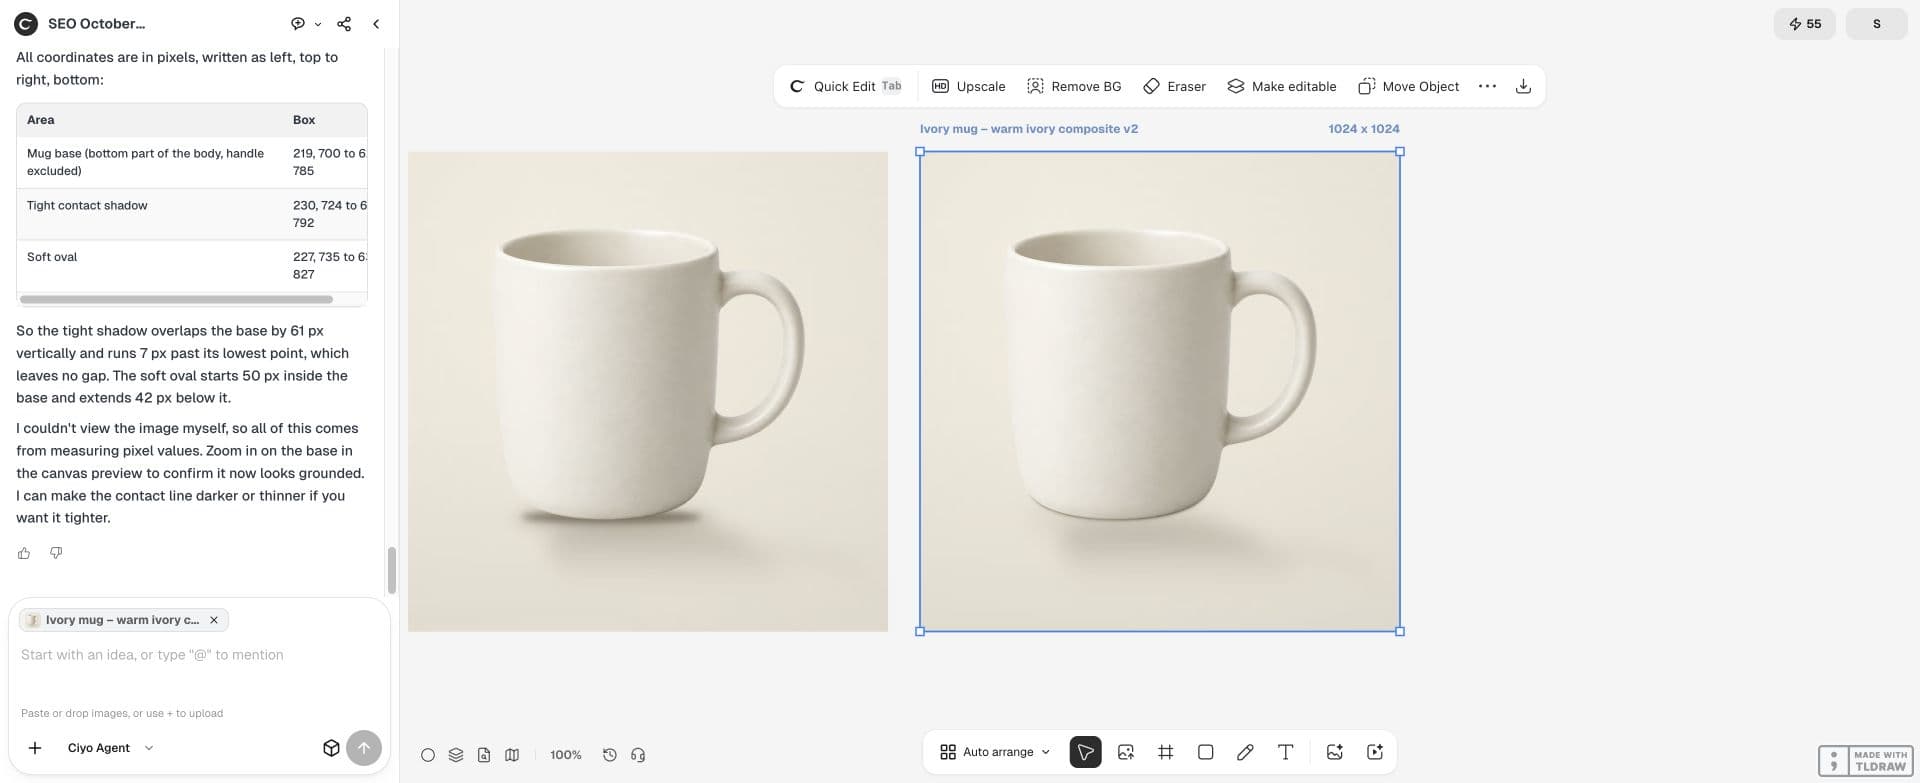Open the layers panel icon
1920x783 pixels.
coord(456,755)
